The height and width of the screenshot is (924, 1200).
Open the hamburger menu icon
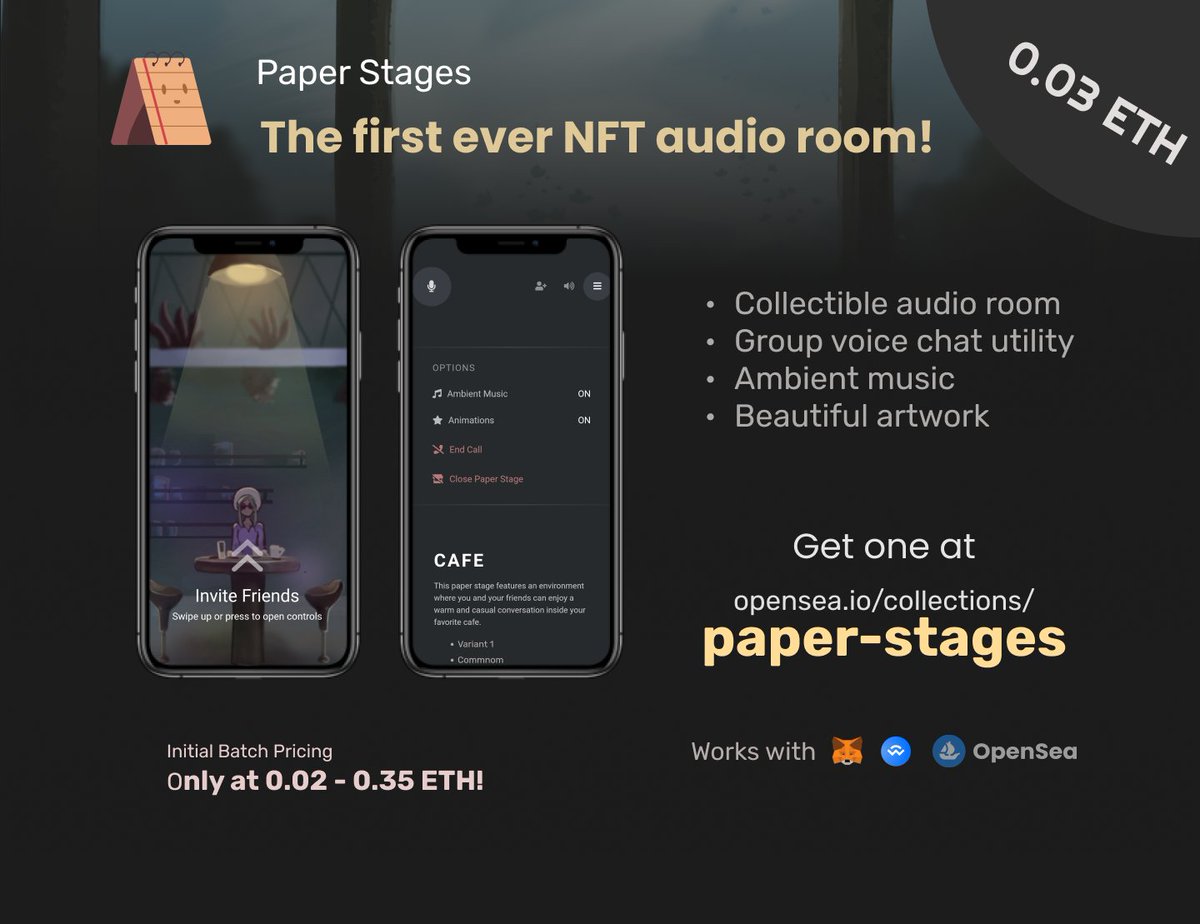[597, 286]
